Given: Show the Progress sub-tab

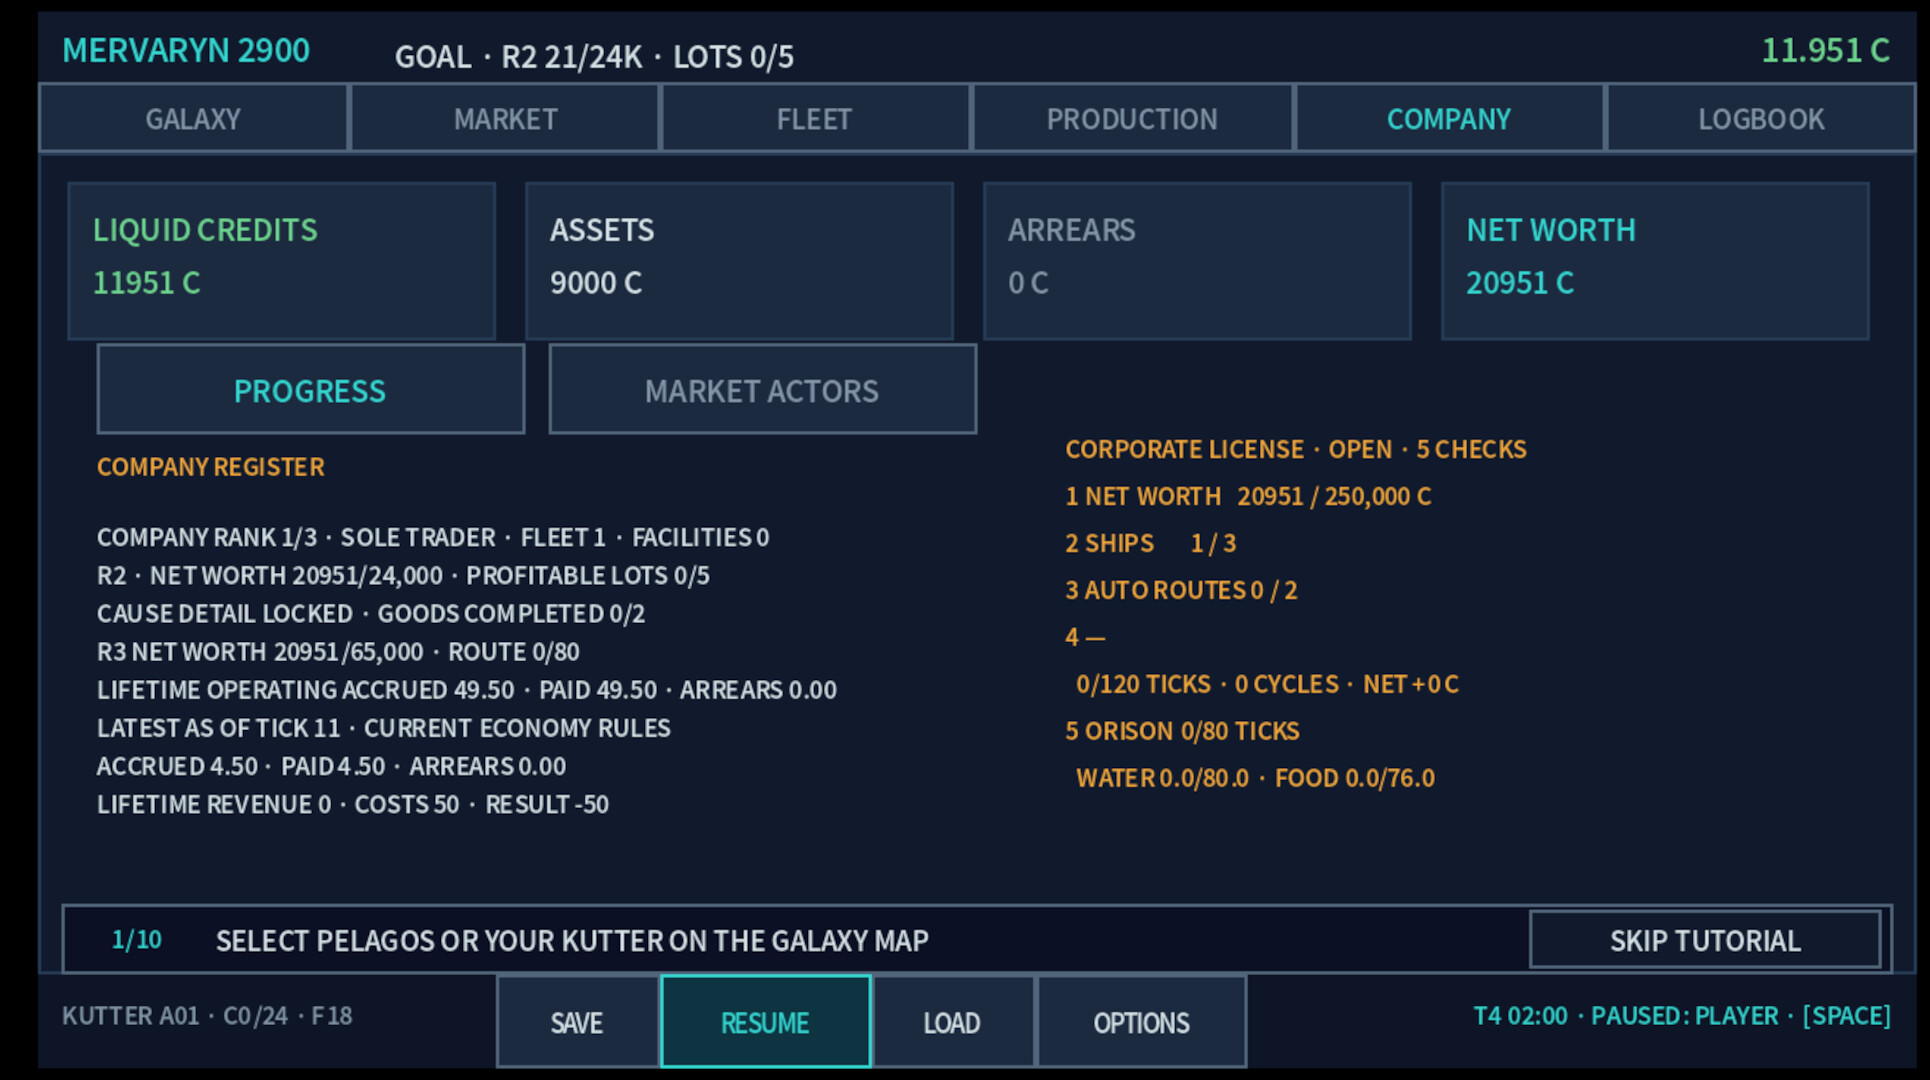Looking at the screenshot, I should [310, 390].
